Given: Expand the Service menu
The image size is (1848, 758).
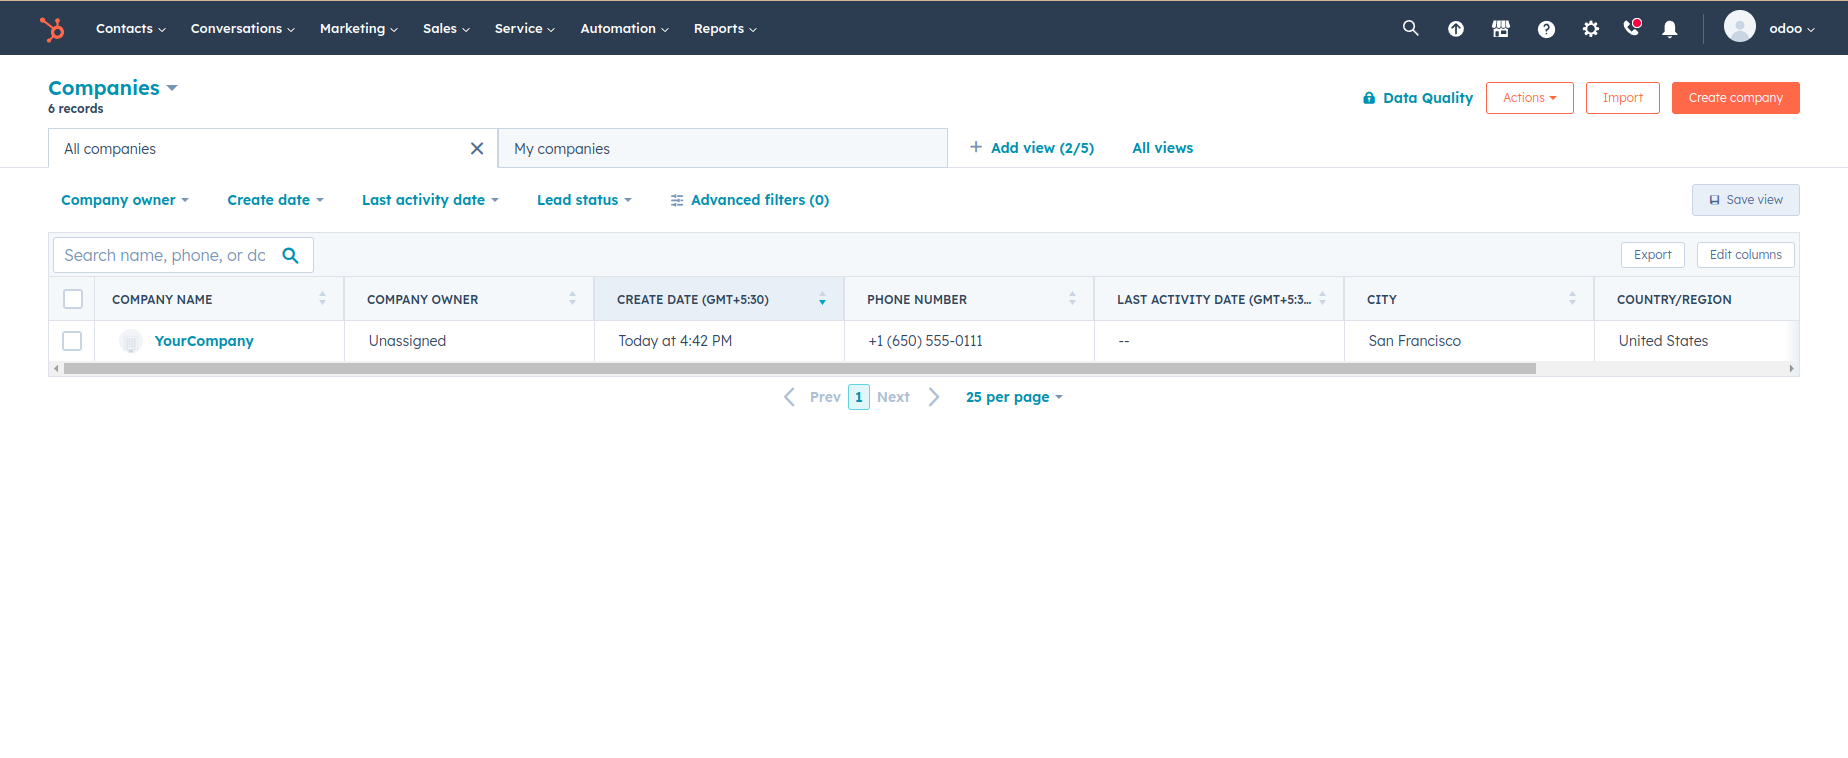Looking at the screenshot, I should [525, 29].
